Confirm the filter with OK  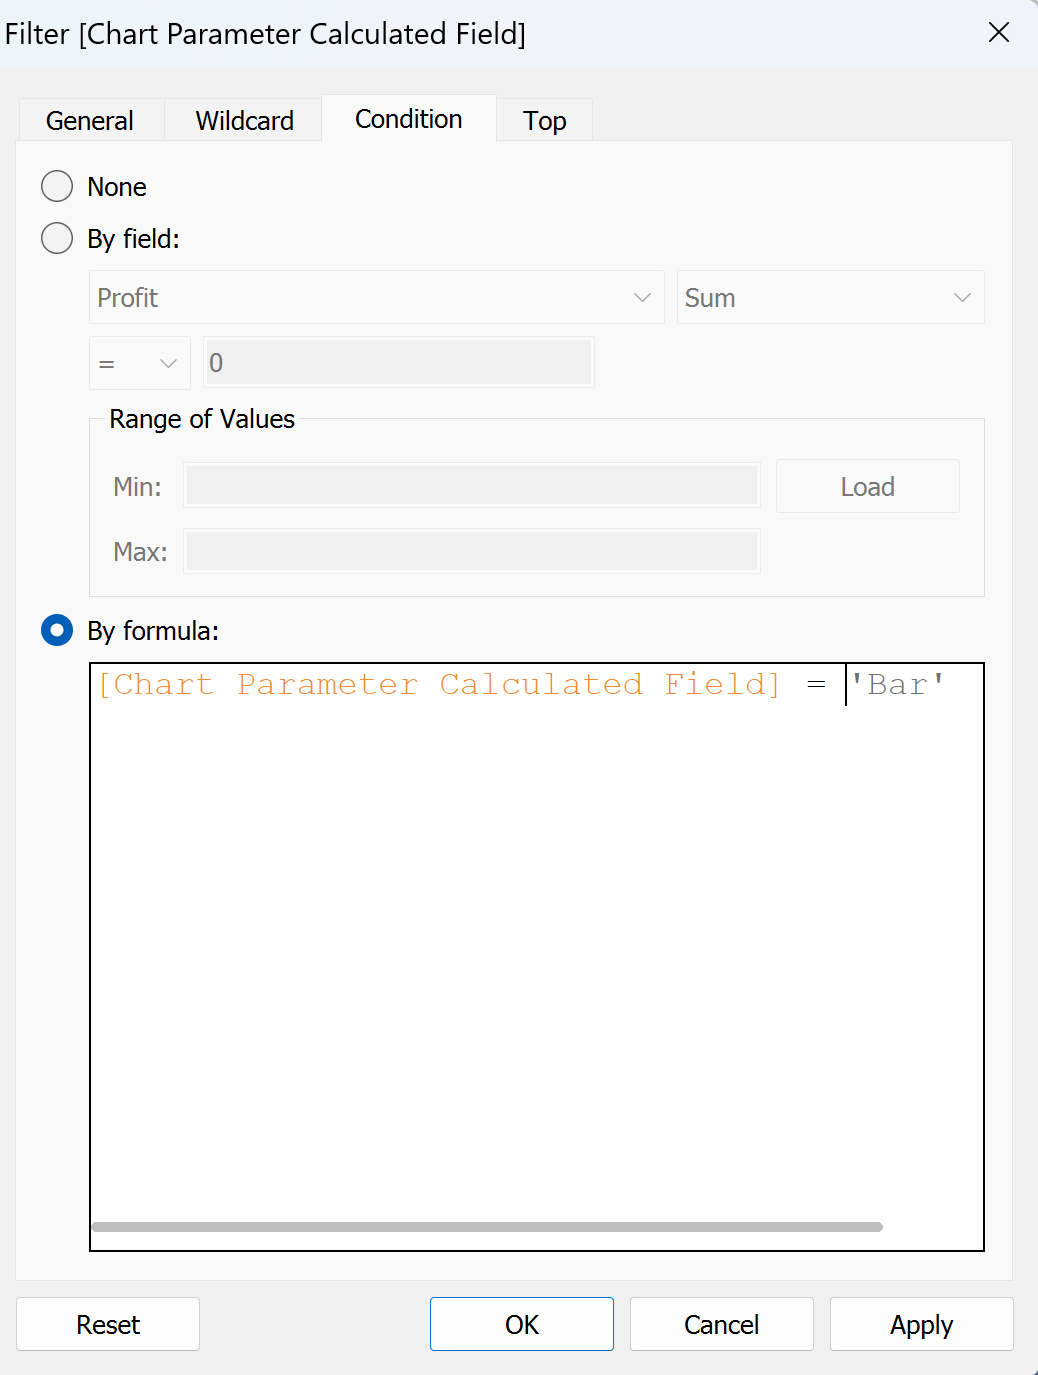coord(521,1324)
